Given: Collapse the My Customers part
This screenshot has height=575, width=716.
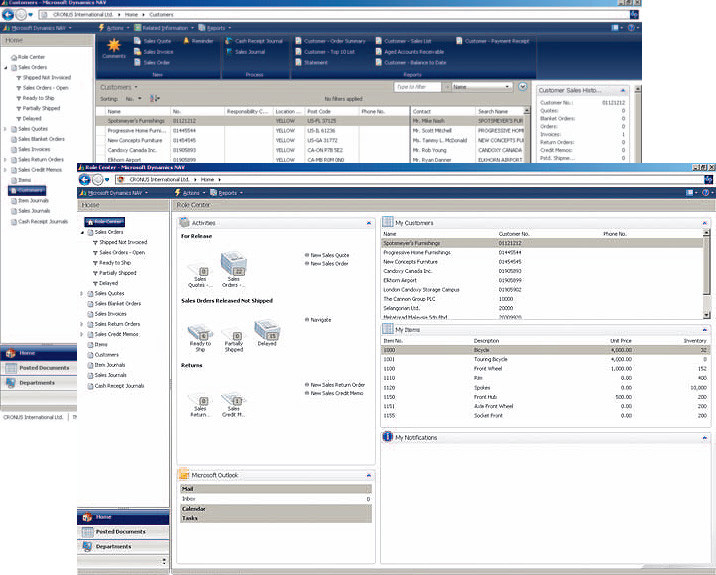Looking at the screenshot, I should pyautogui.click(x=705, y=223).
